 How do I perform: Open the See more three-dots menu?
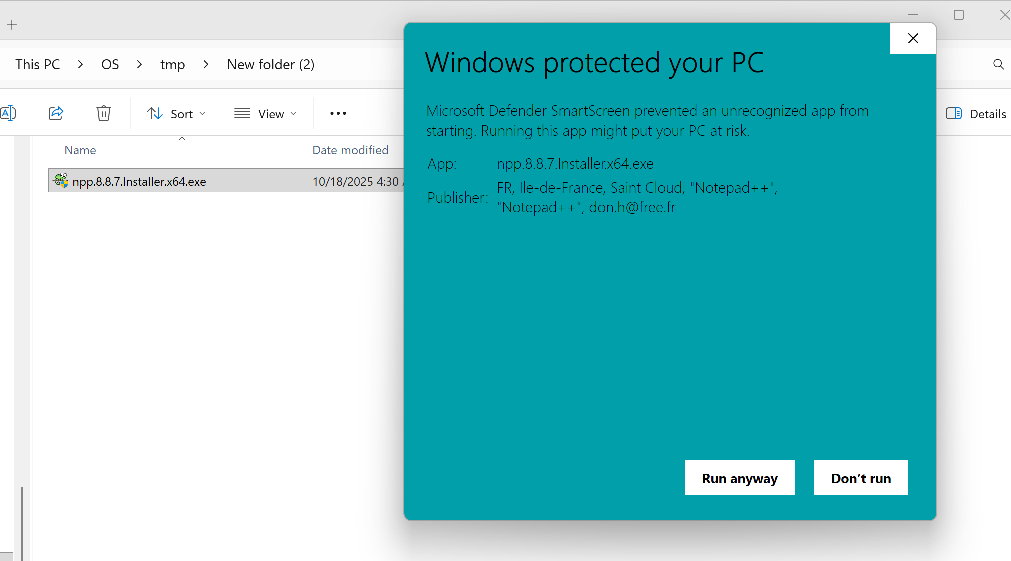coord(338,113)
